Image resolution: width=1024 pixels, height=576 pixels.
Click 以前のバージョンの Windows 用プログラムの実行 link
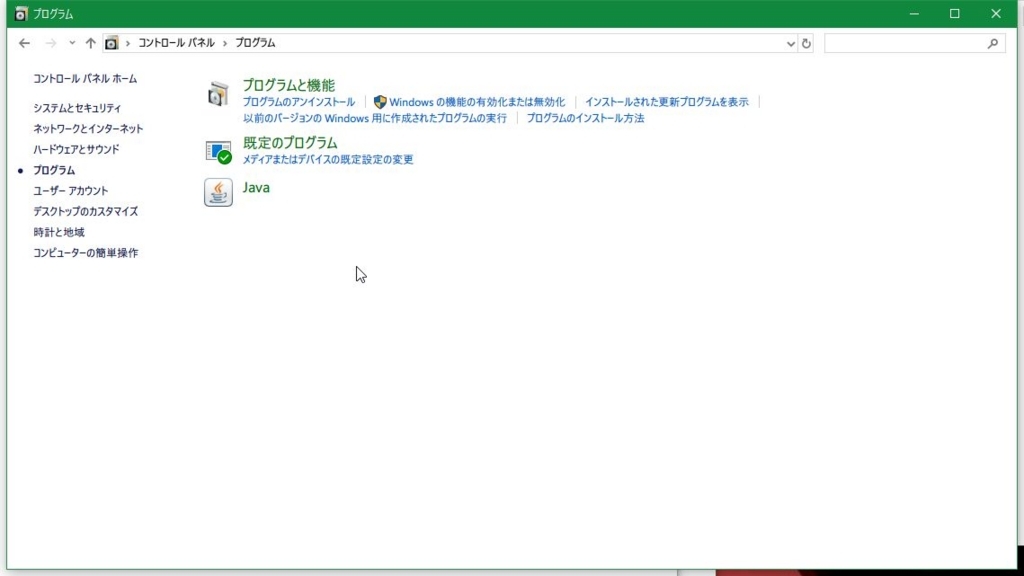[375, 118]
